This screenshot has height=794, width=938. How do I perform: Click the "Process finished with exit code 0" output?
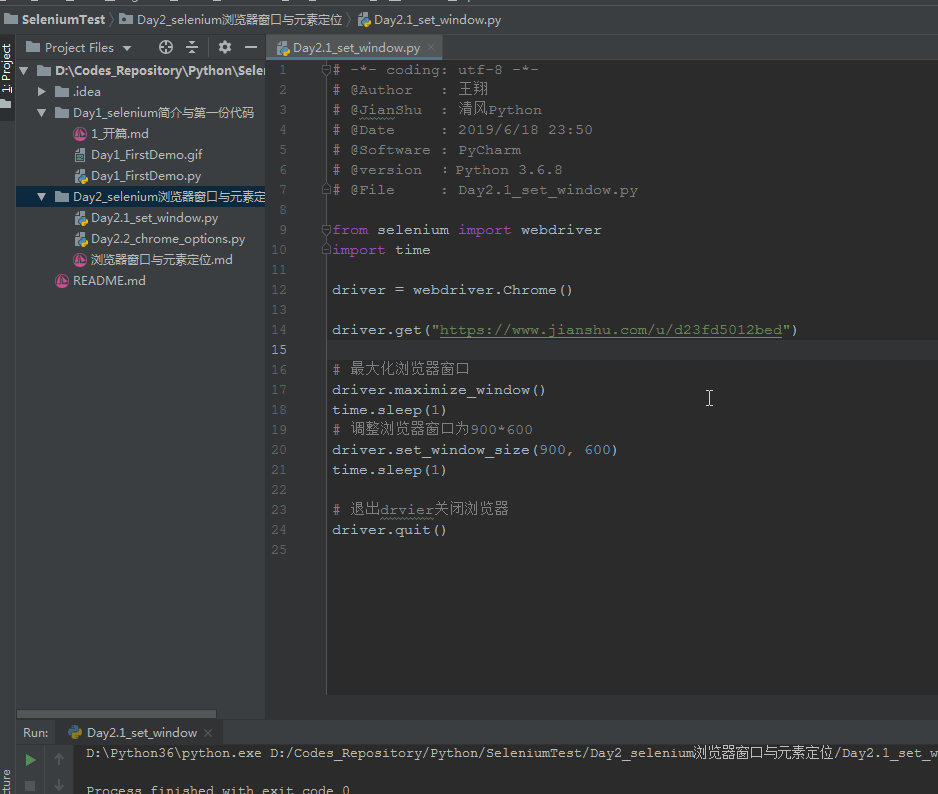pos(218,789)
